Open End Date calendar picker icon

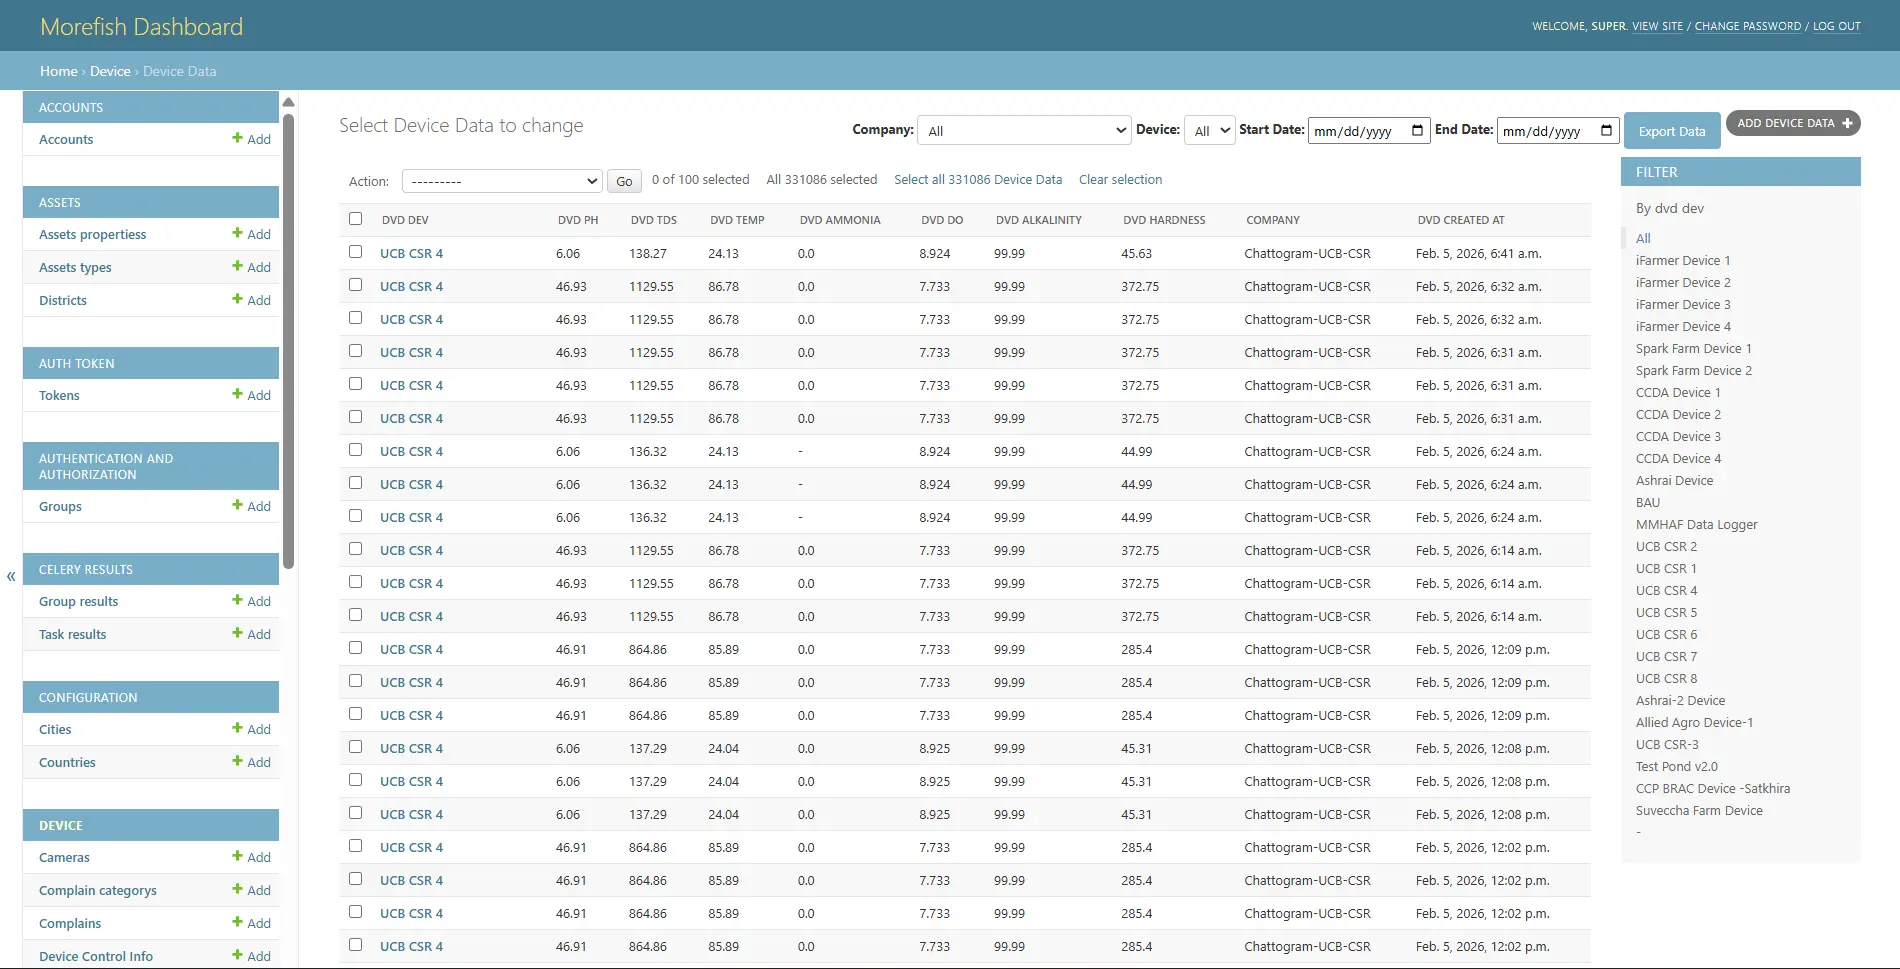(1606, 130)
